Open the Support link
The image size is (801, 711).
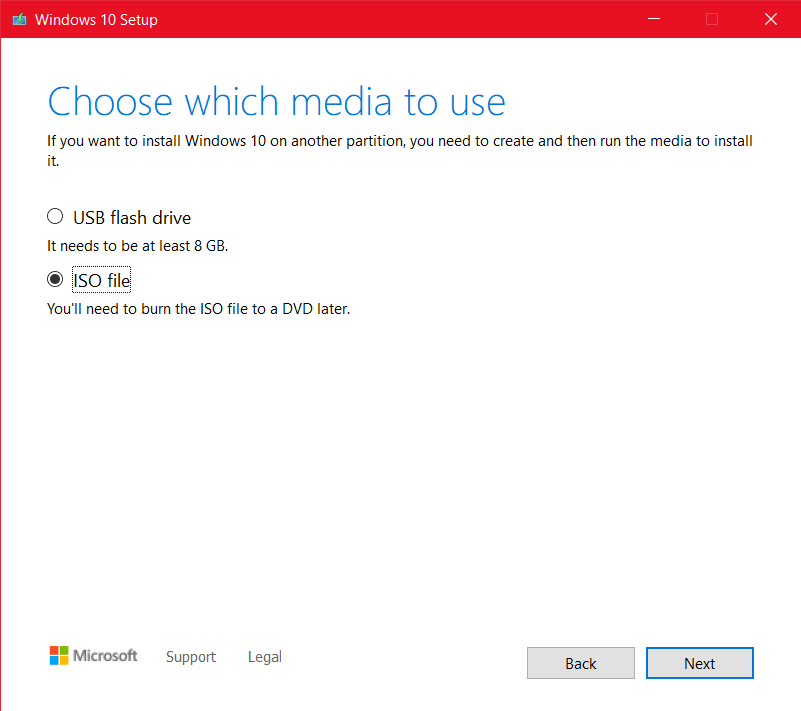[x=191, y=656]
